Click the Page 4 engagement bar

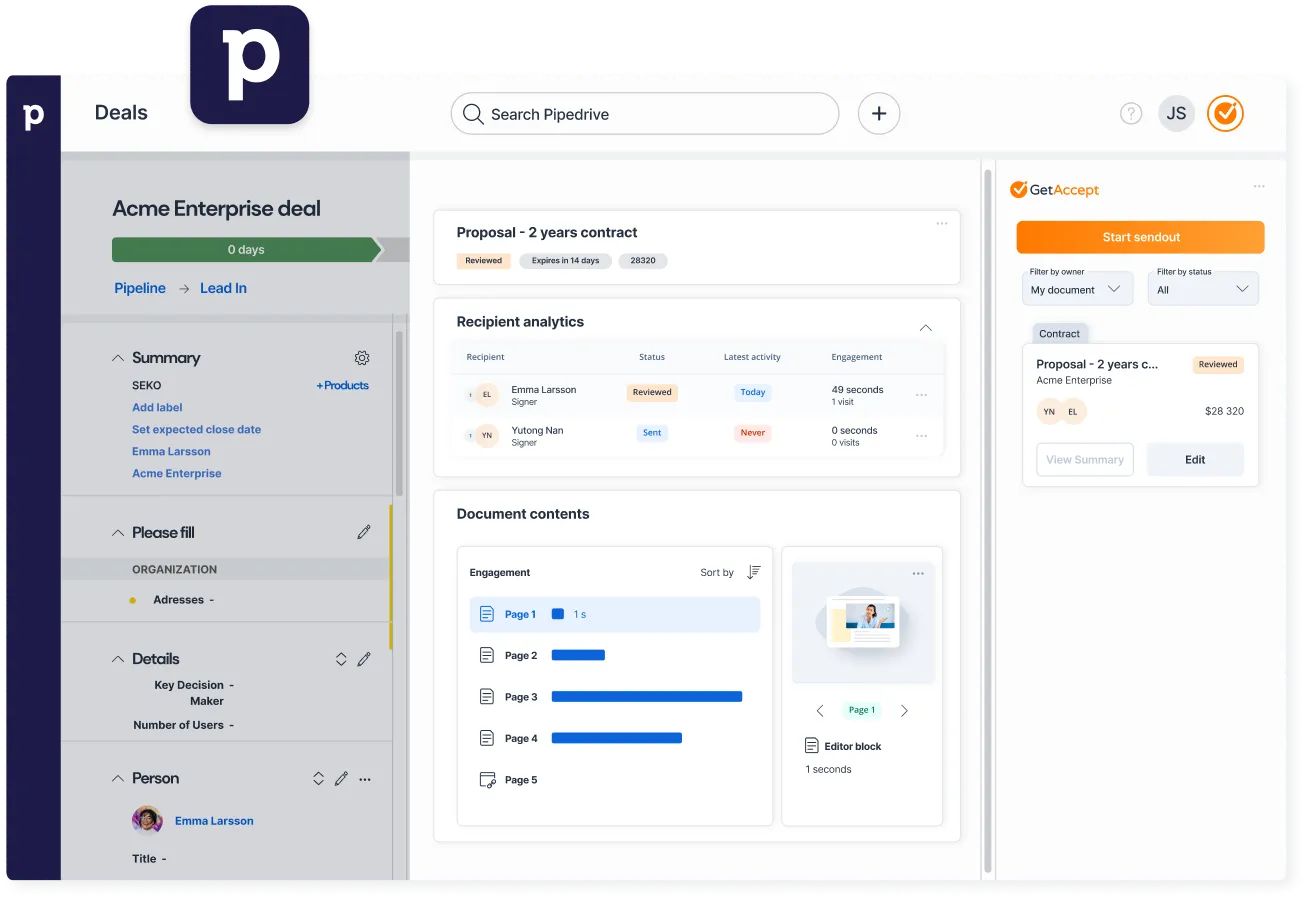pyautogui.click(x=617, y=738)
